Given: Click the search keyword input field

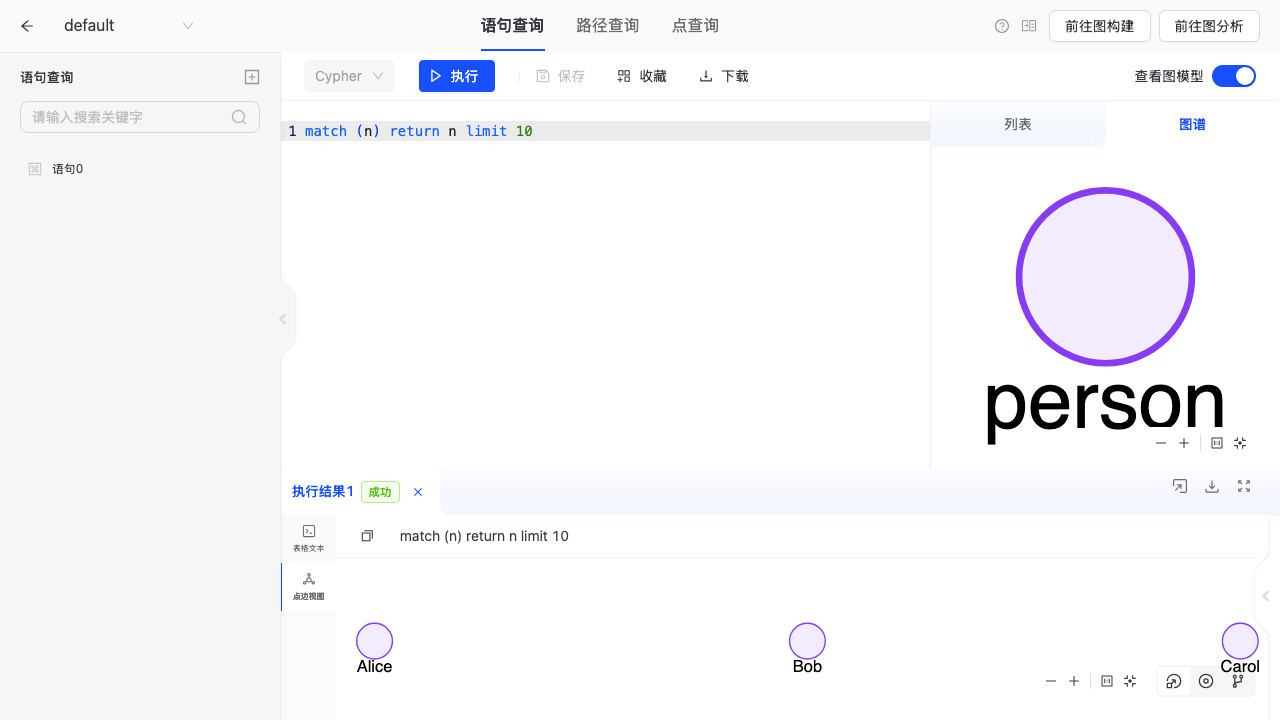Looking at the screenshot, I should [140, 117].
